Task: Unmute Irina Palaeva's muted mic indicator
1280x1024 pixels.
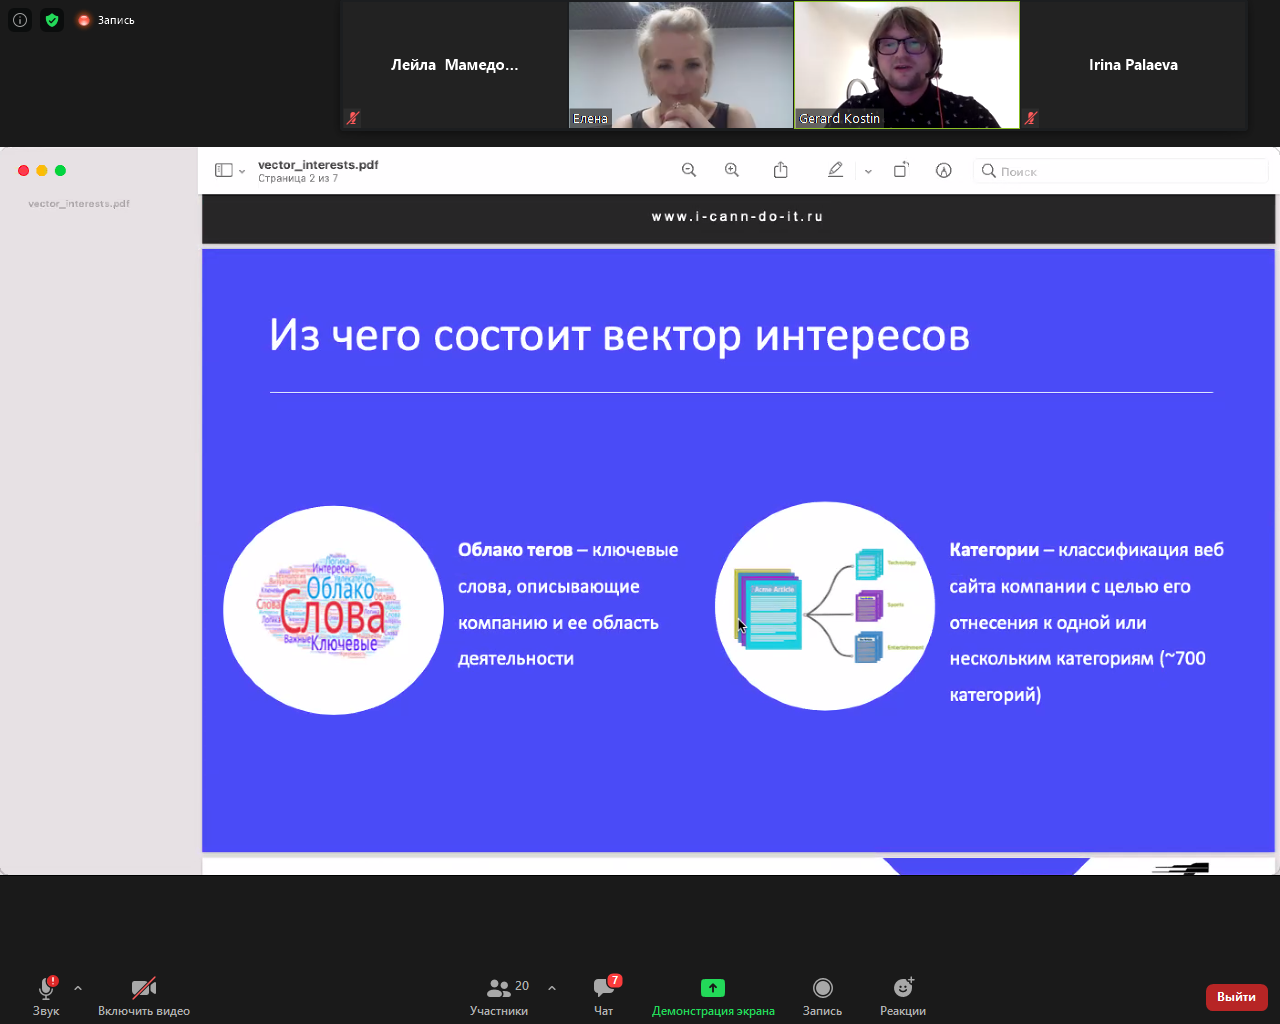Action: 1029,117
